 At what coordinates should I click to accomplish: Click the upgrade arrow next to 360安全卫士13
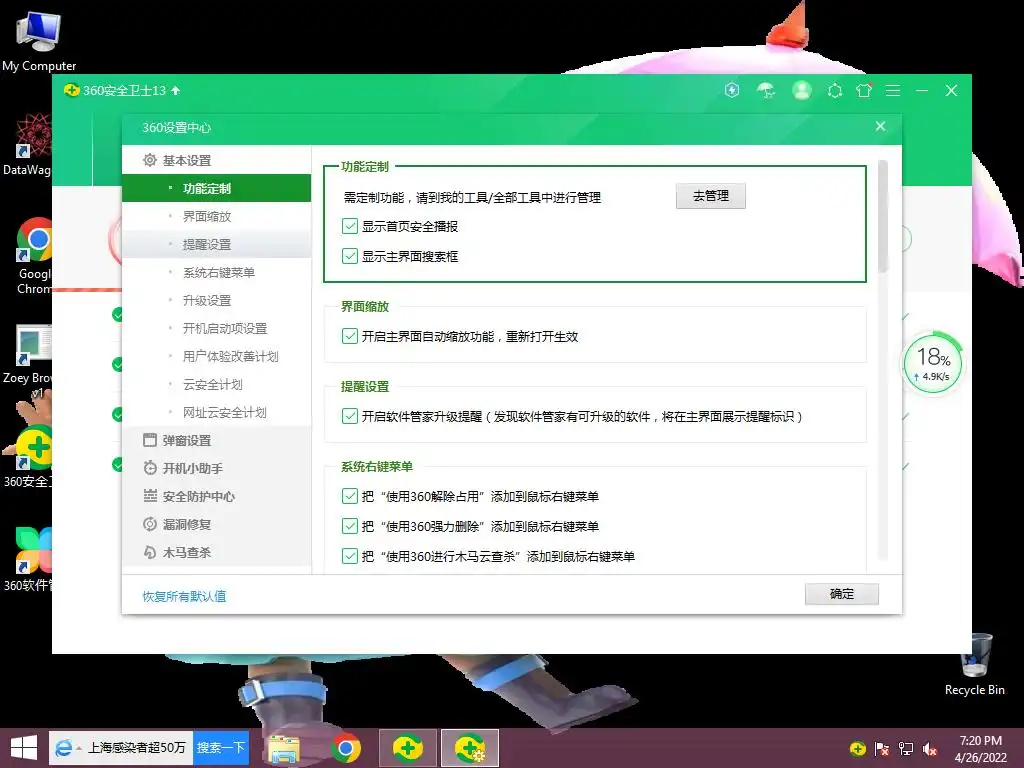[x=176, y=90]
